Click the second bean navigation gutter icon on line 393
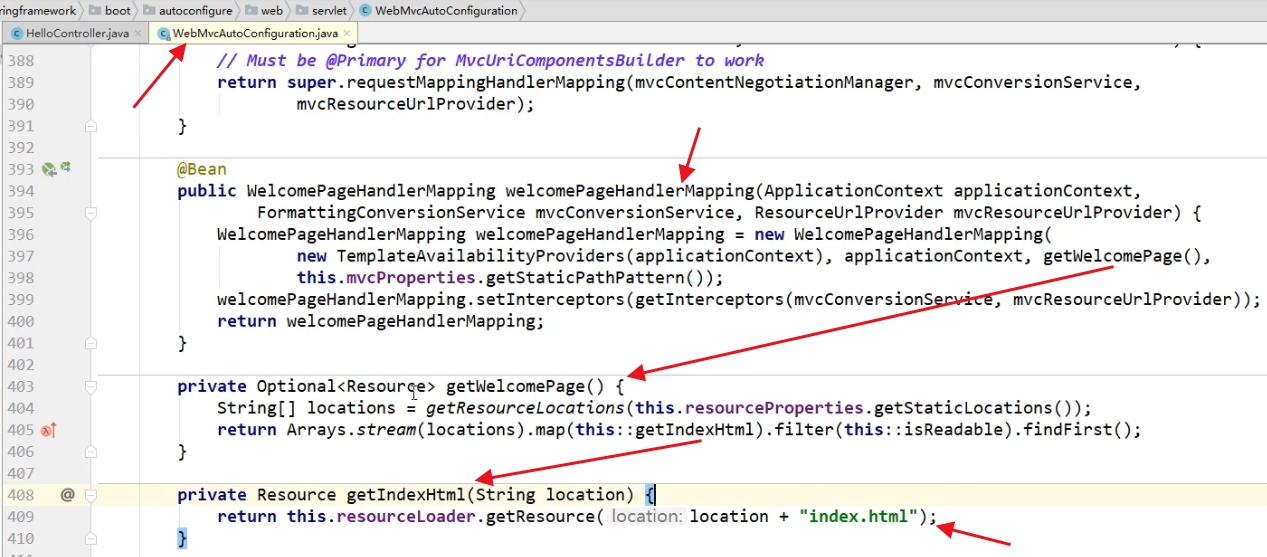The image size is (1267, 557). tap(64, 168)
